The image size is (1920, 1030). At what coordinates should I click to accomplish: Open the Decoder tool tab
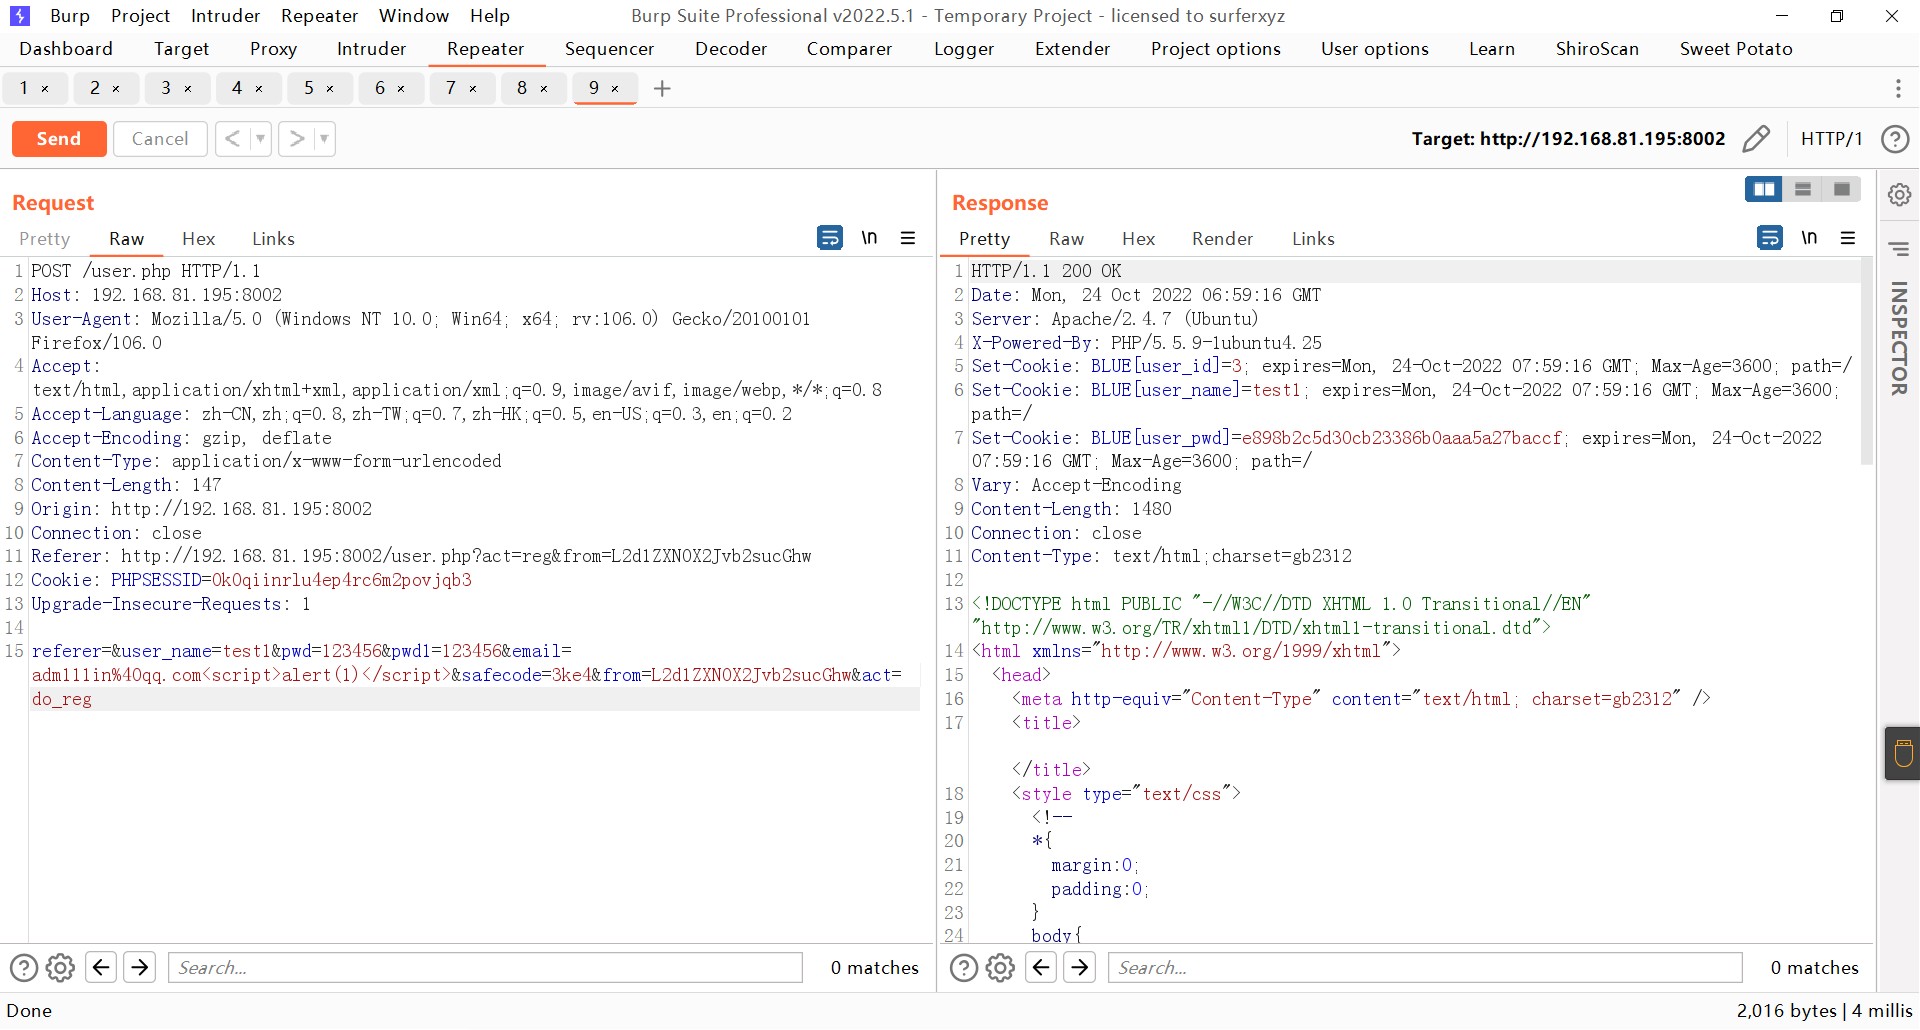point(731,49)
